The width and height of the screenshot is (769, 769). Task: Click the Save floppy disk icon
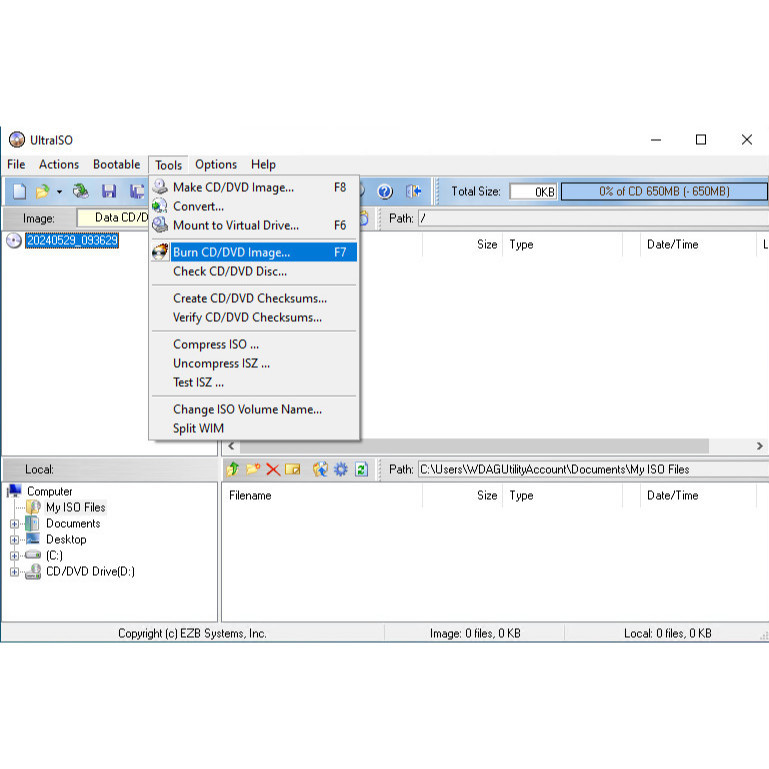point(109,191)
